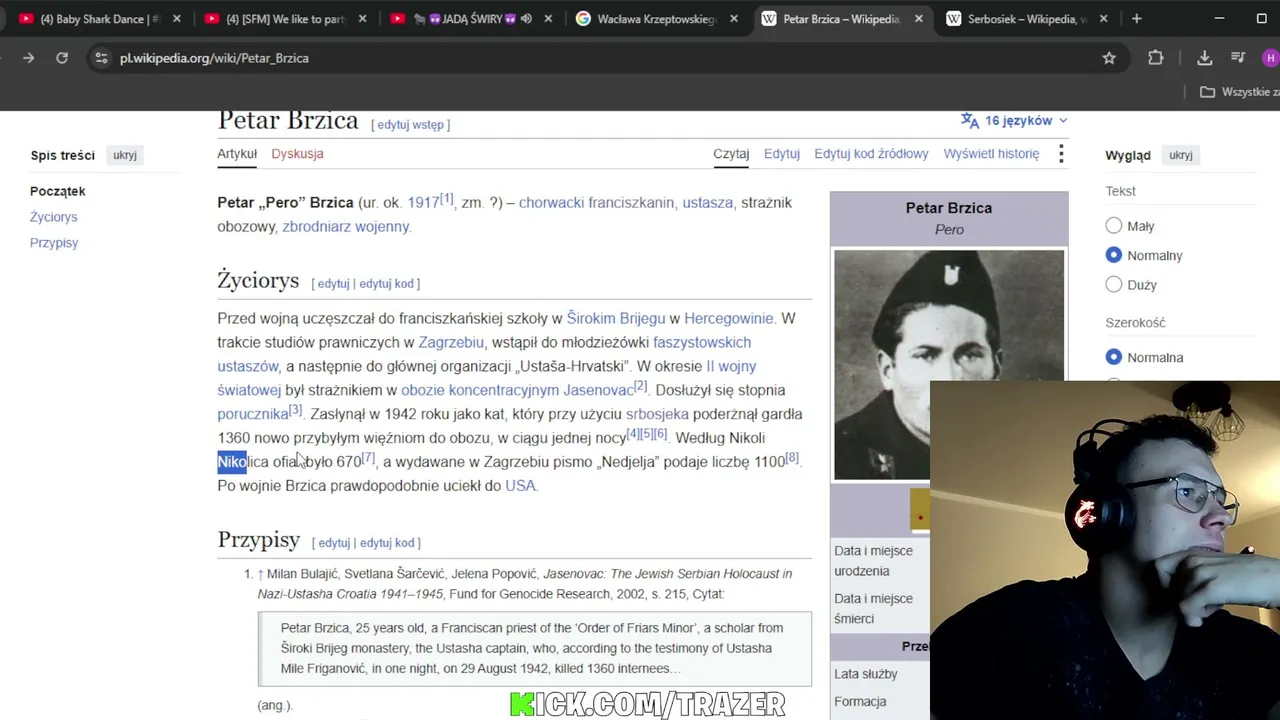Viewport: 1280px width, 720px height.
Task: Open the "USA" link
Action: [520, 486]
